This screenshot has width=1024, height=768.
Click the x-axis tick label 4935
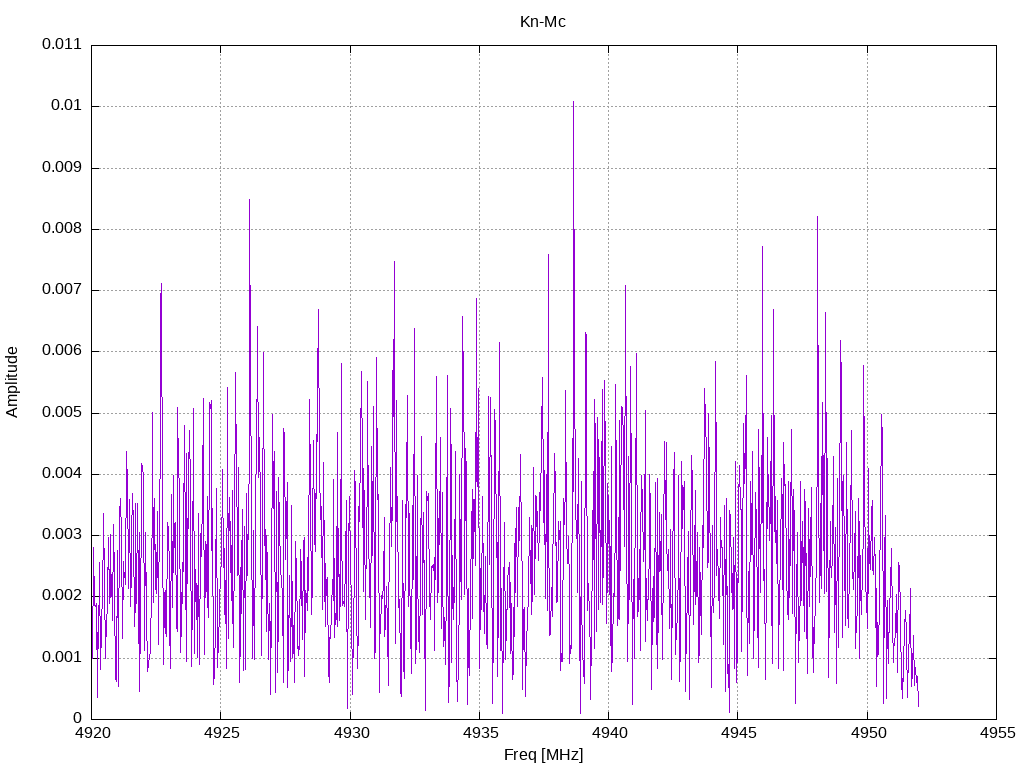pos(480,733)
